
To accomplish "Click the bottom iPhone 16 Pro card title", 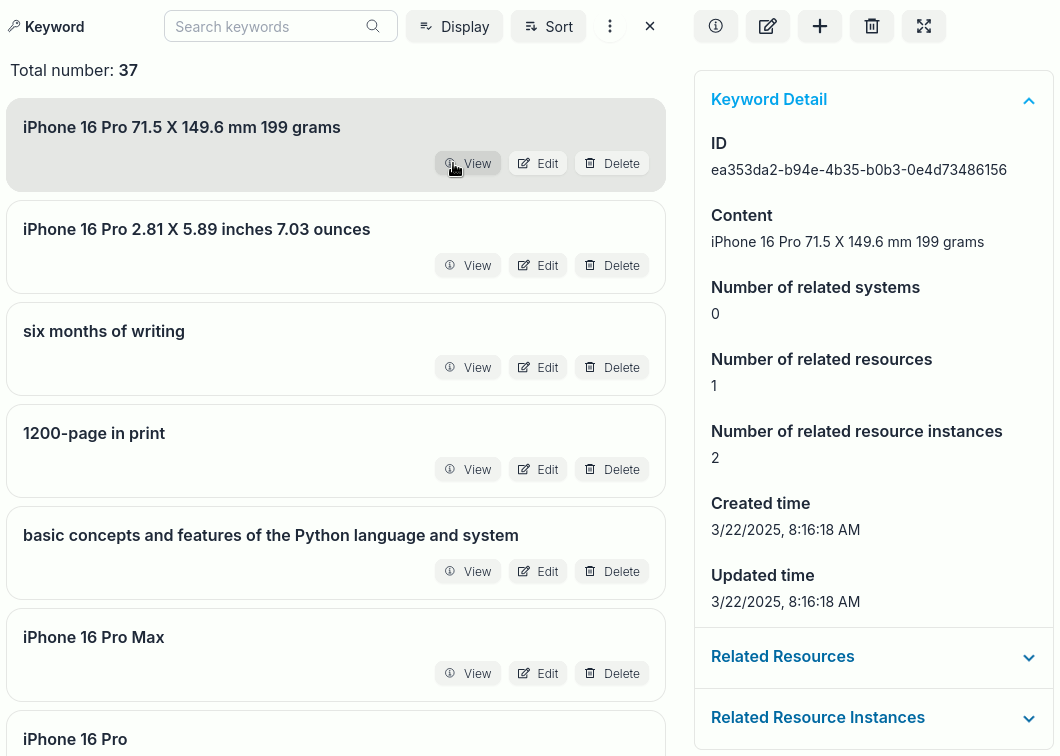I will tap(75, 740).
